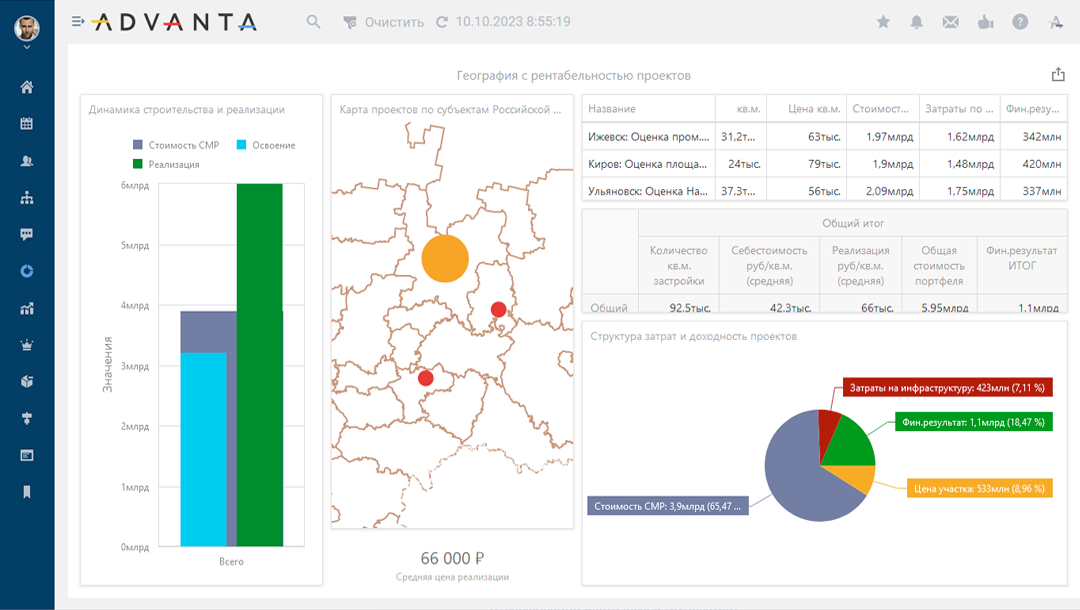This screenshot has width=1080, height=610.
Task: Toggle the Освоение legend series
Action: (265, 145)
